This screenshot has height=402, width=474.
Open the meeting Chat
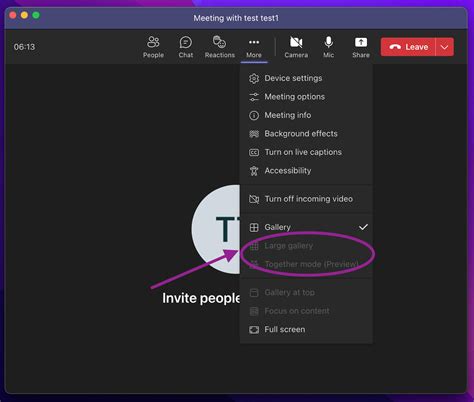186,47
